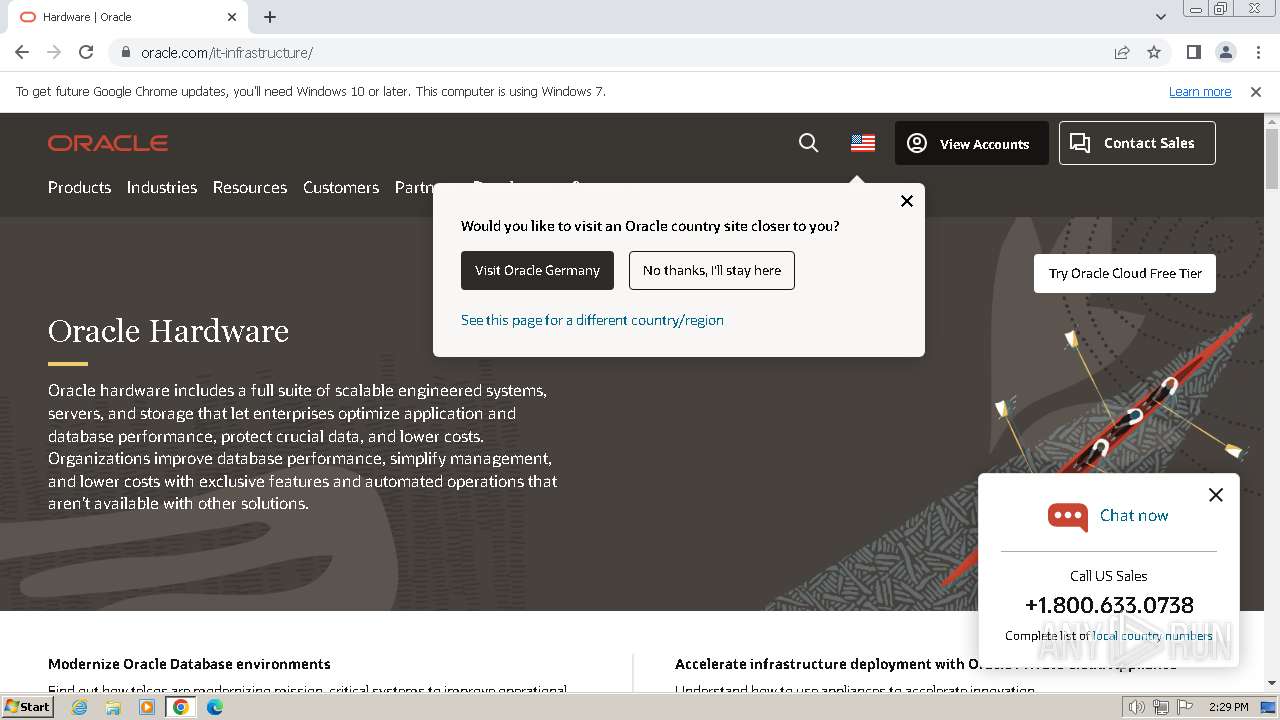The image size is (1280, 720).
Task: Open Chrome three-dot menu
Action: (x=1257, y=52)
